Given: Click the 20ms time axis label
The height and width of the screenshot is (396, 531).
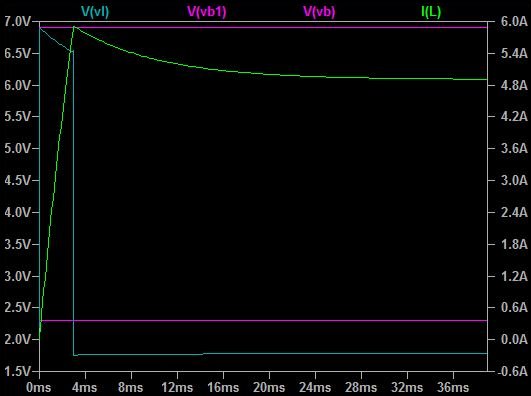Looking at the screenshot, I should [x=269, y=387].
